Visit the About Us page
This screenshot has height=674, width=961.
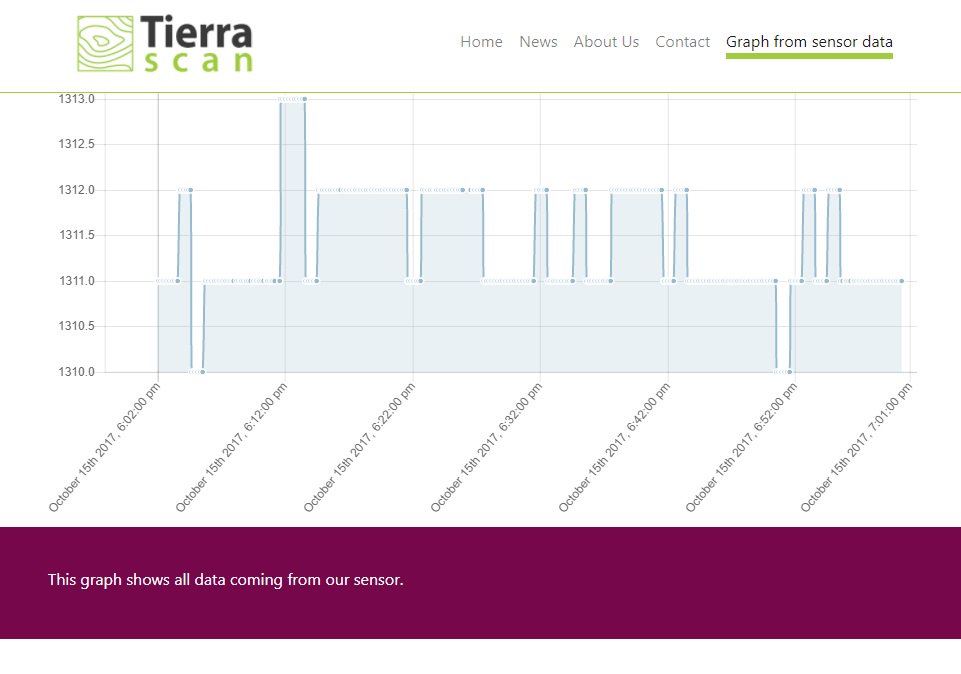(x=606, y=42)
